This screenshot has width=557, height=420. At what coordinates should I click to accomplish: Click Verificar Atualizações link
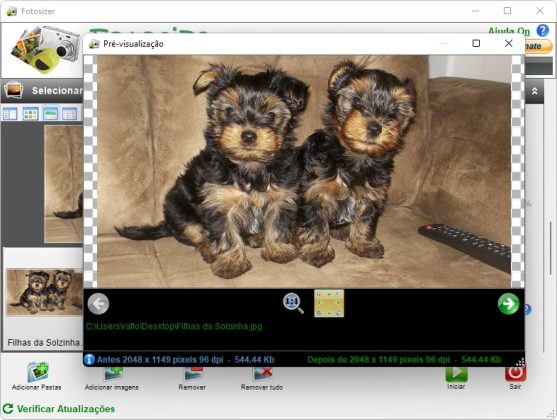tap(66, 409)
